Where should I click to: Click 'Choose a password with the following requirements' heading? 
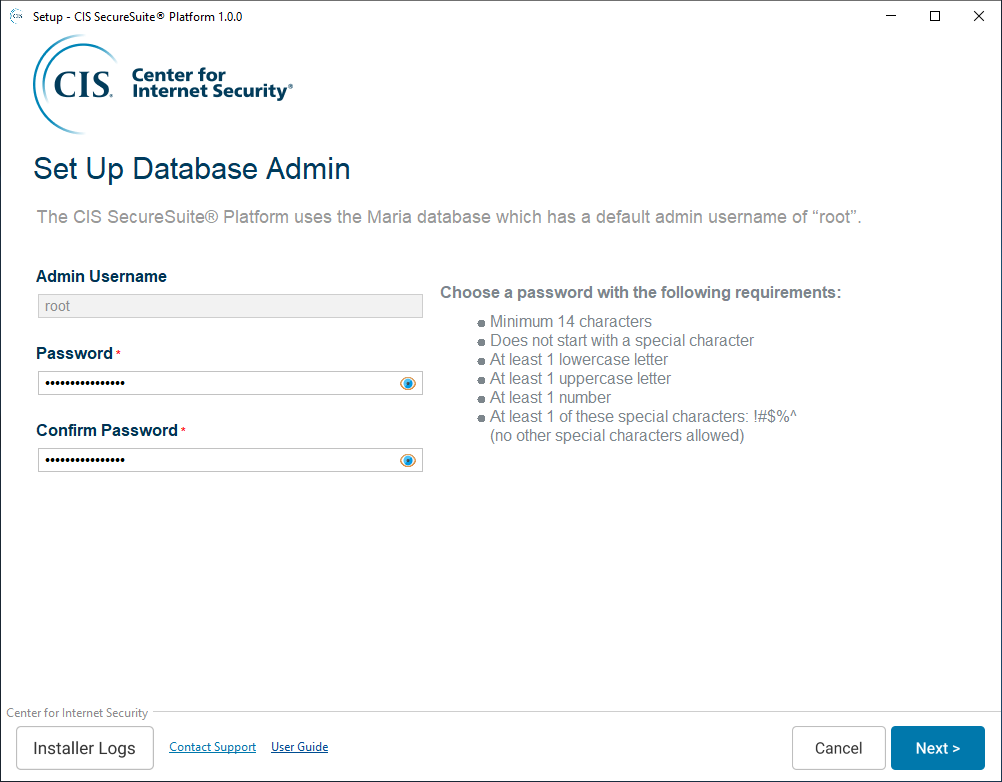pos(640,293)
